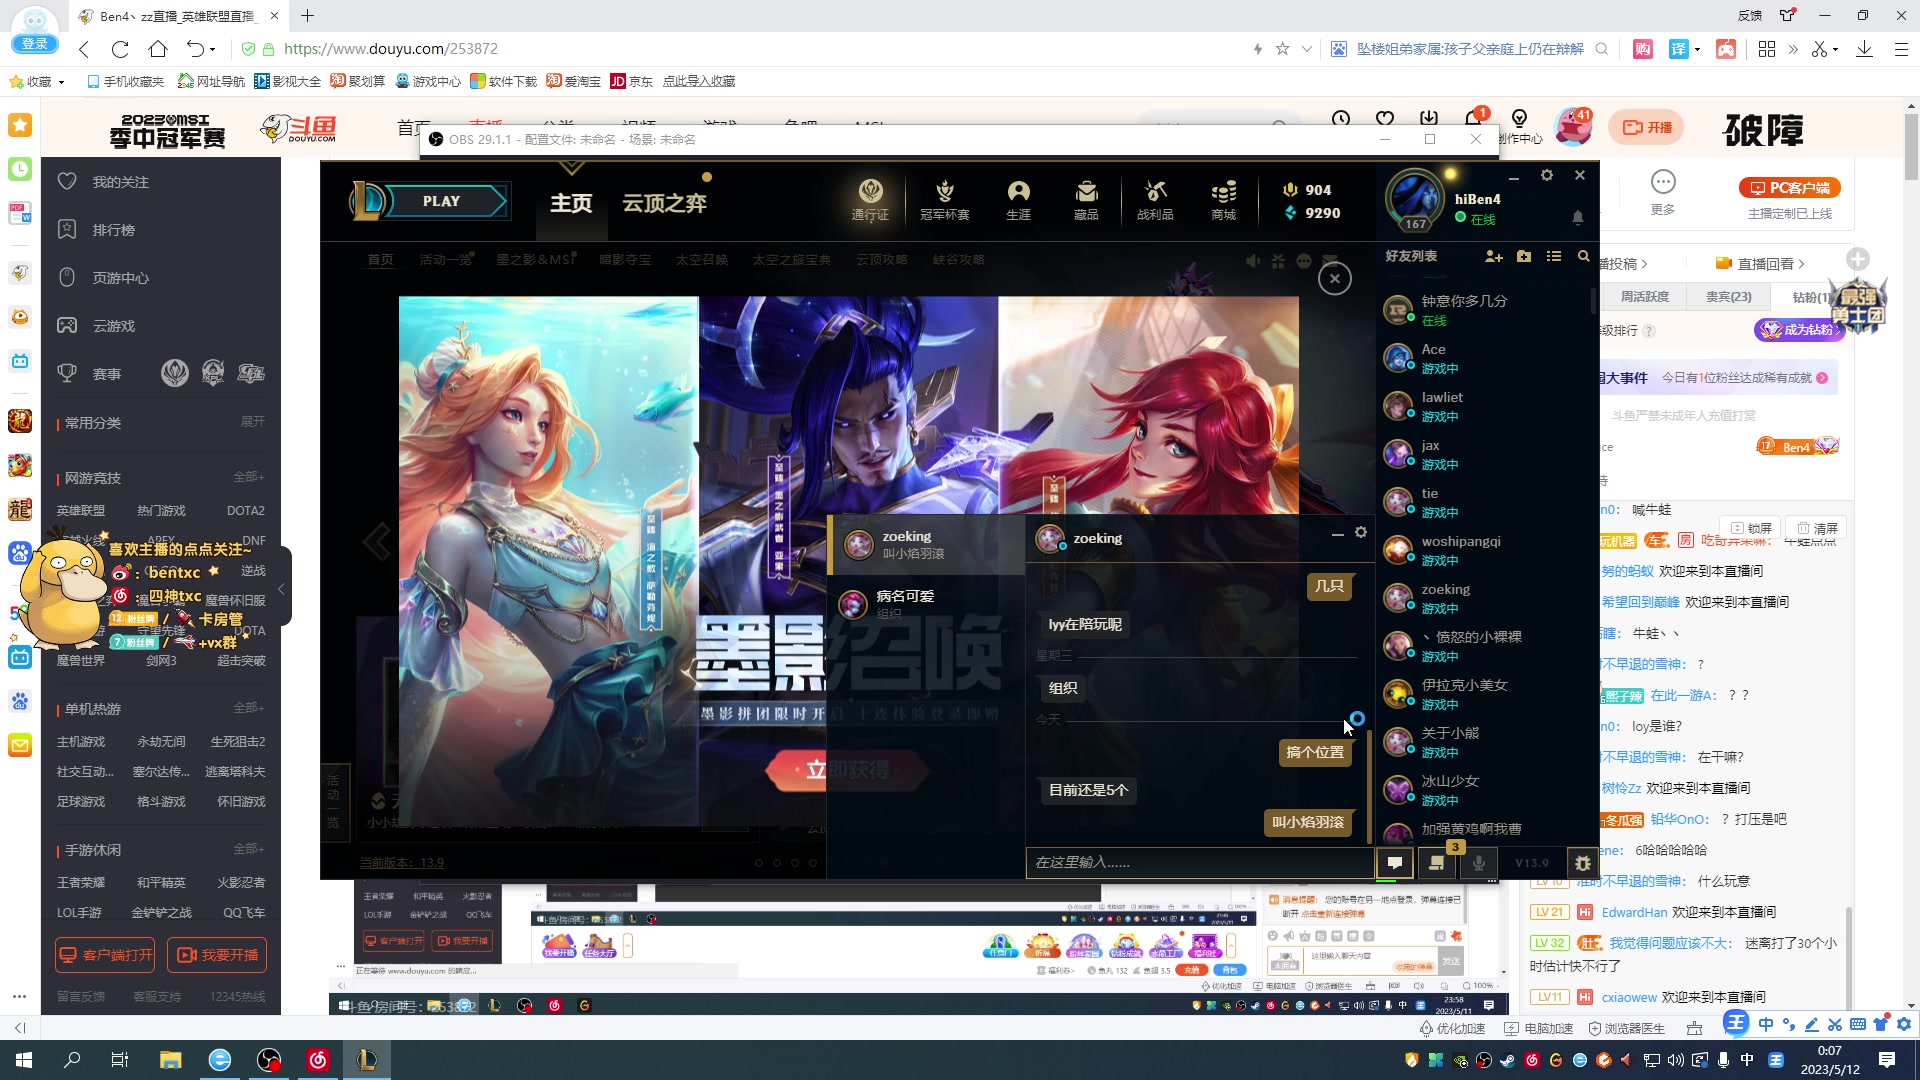Click the 客户端打开 button
Image resolution: width=1920 pixels, height=1080 pixels.
[106, 955]
